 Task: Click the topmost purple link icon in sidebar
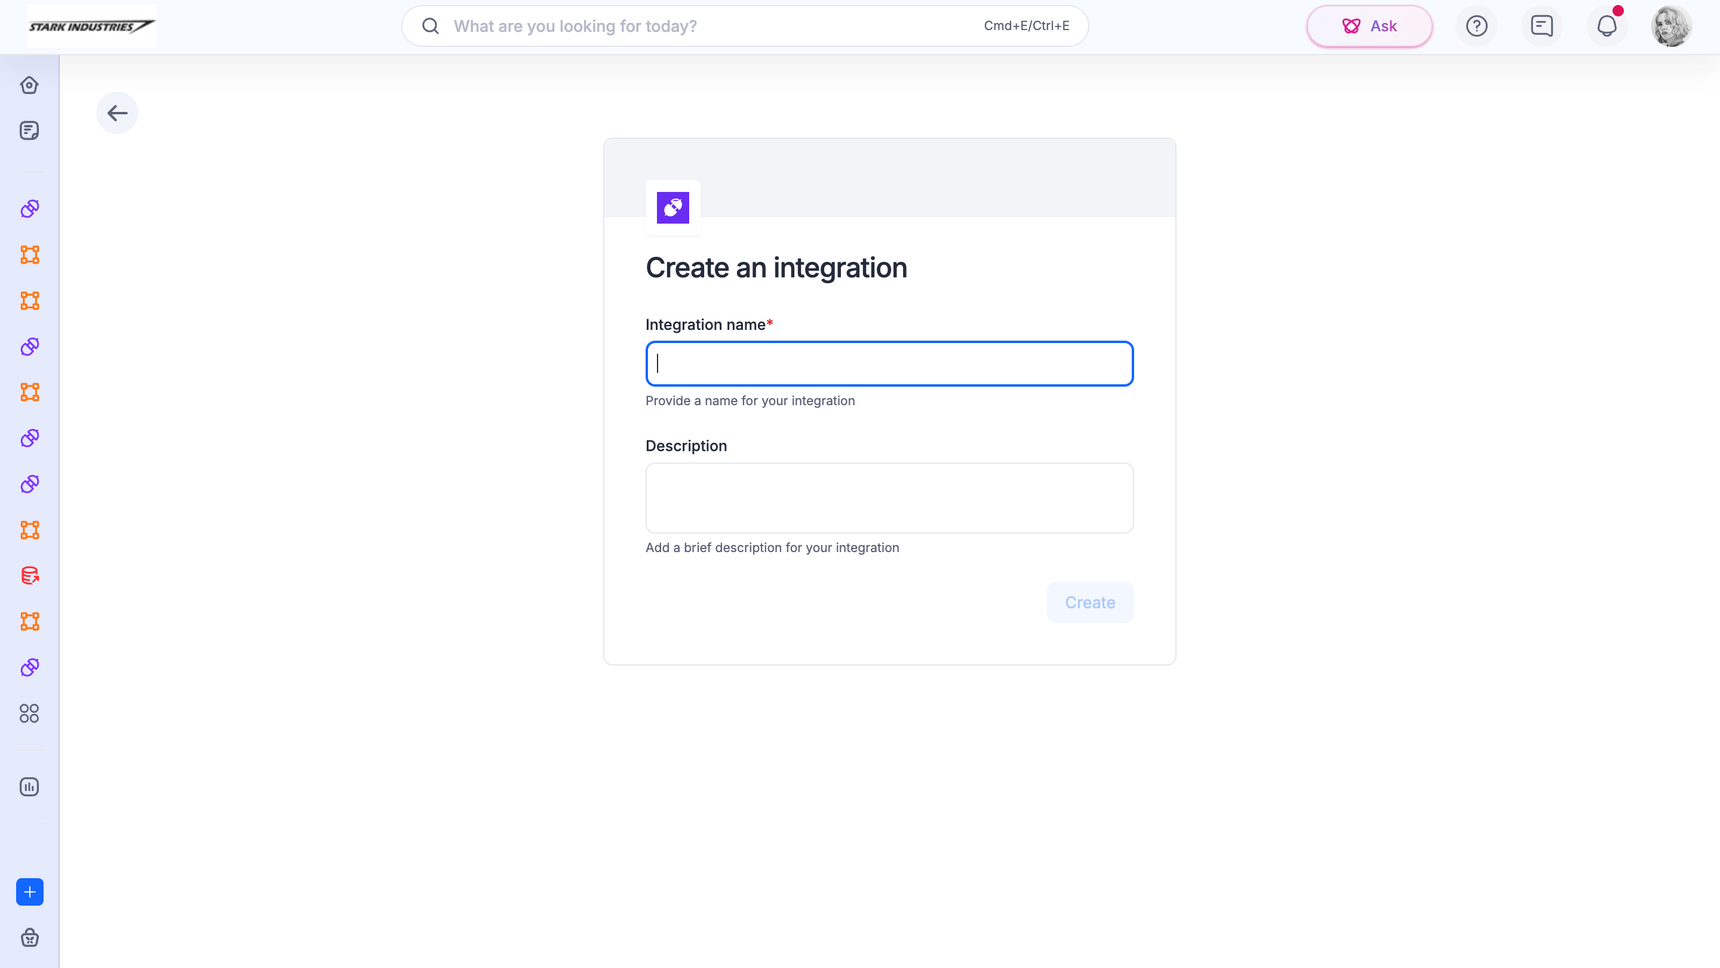click(x=30, y=209)
